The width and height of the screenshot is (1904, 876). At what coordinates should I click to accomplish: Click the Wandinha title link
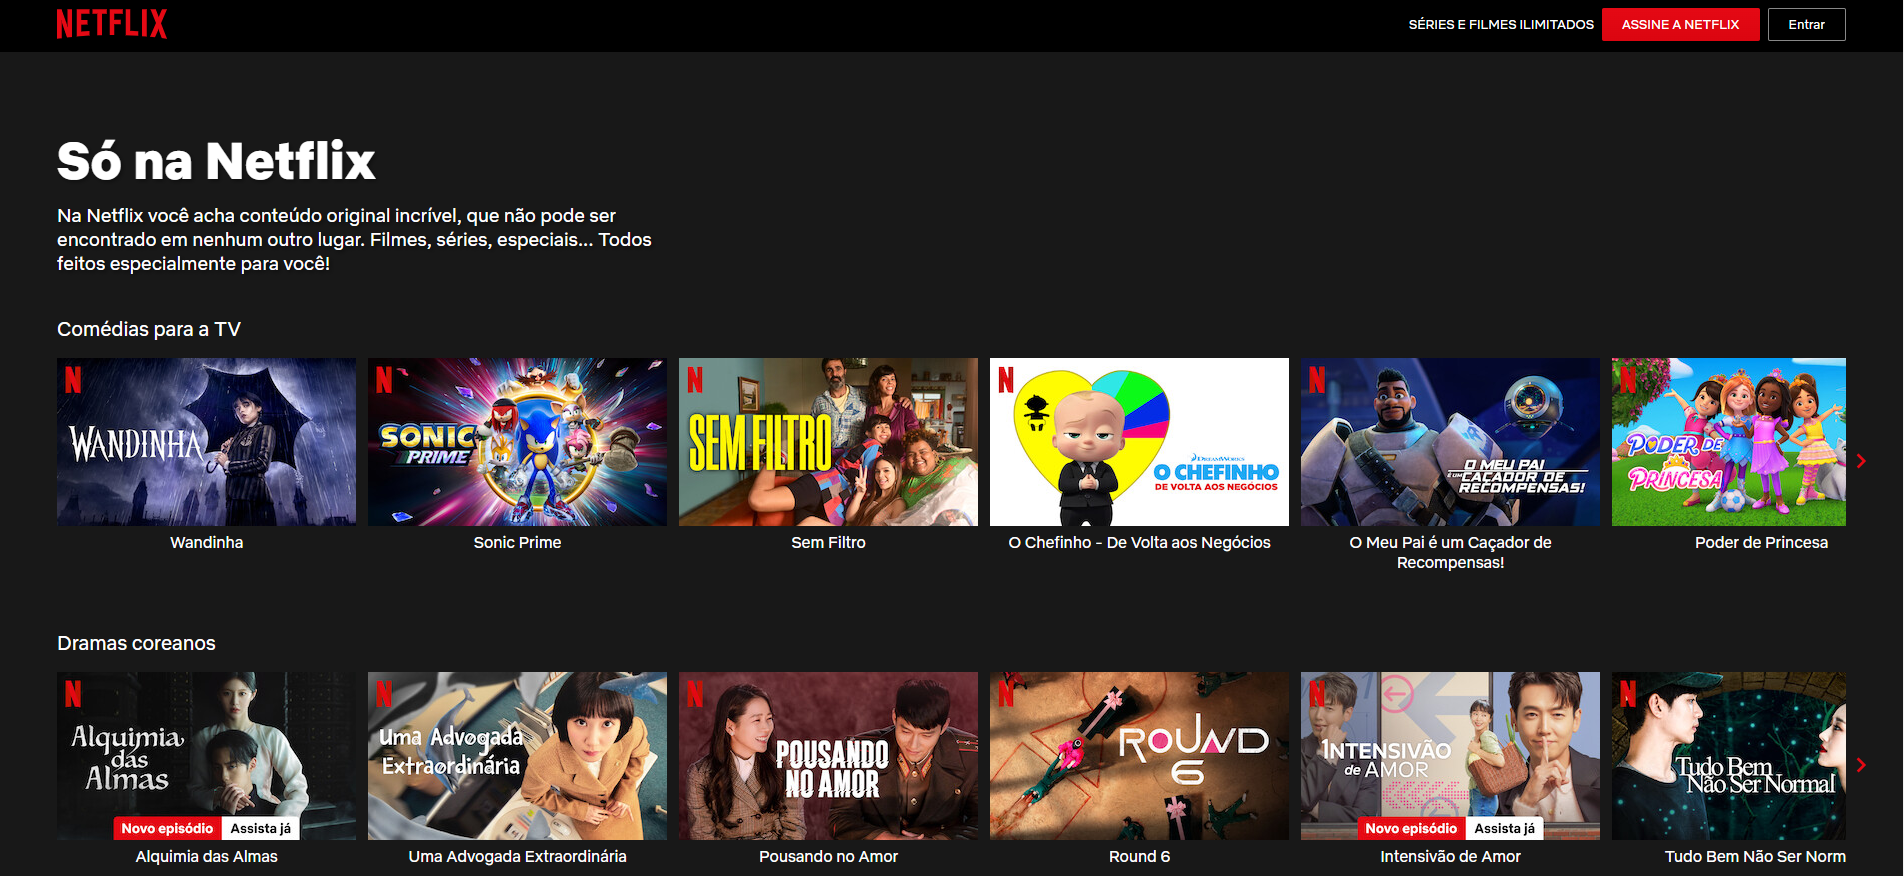coord(206,542)
